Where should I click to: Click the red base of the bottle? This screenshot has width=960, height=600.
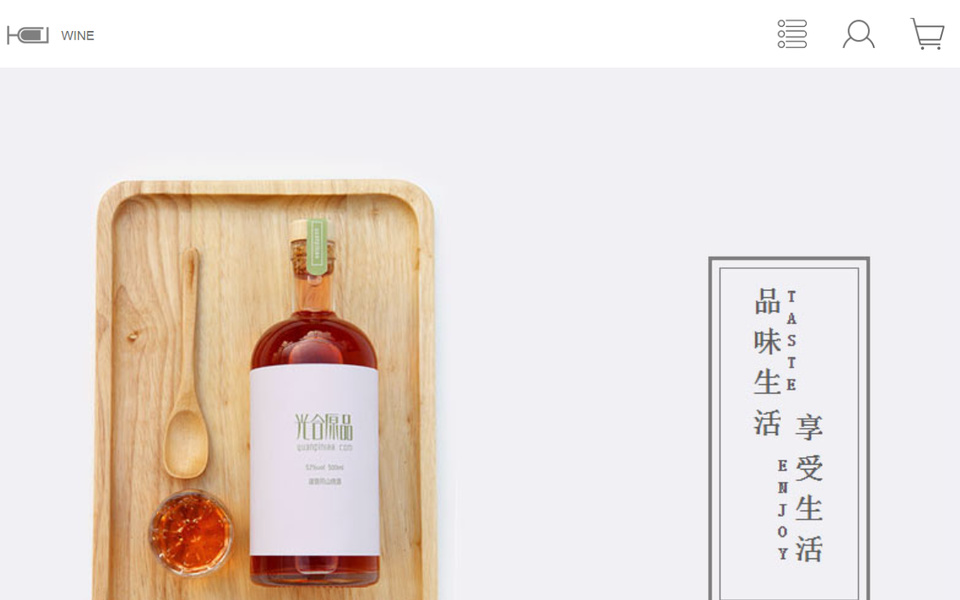pos(315,571)
